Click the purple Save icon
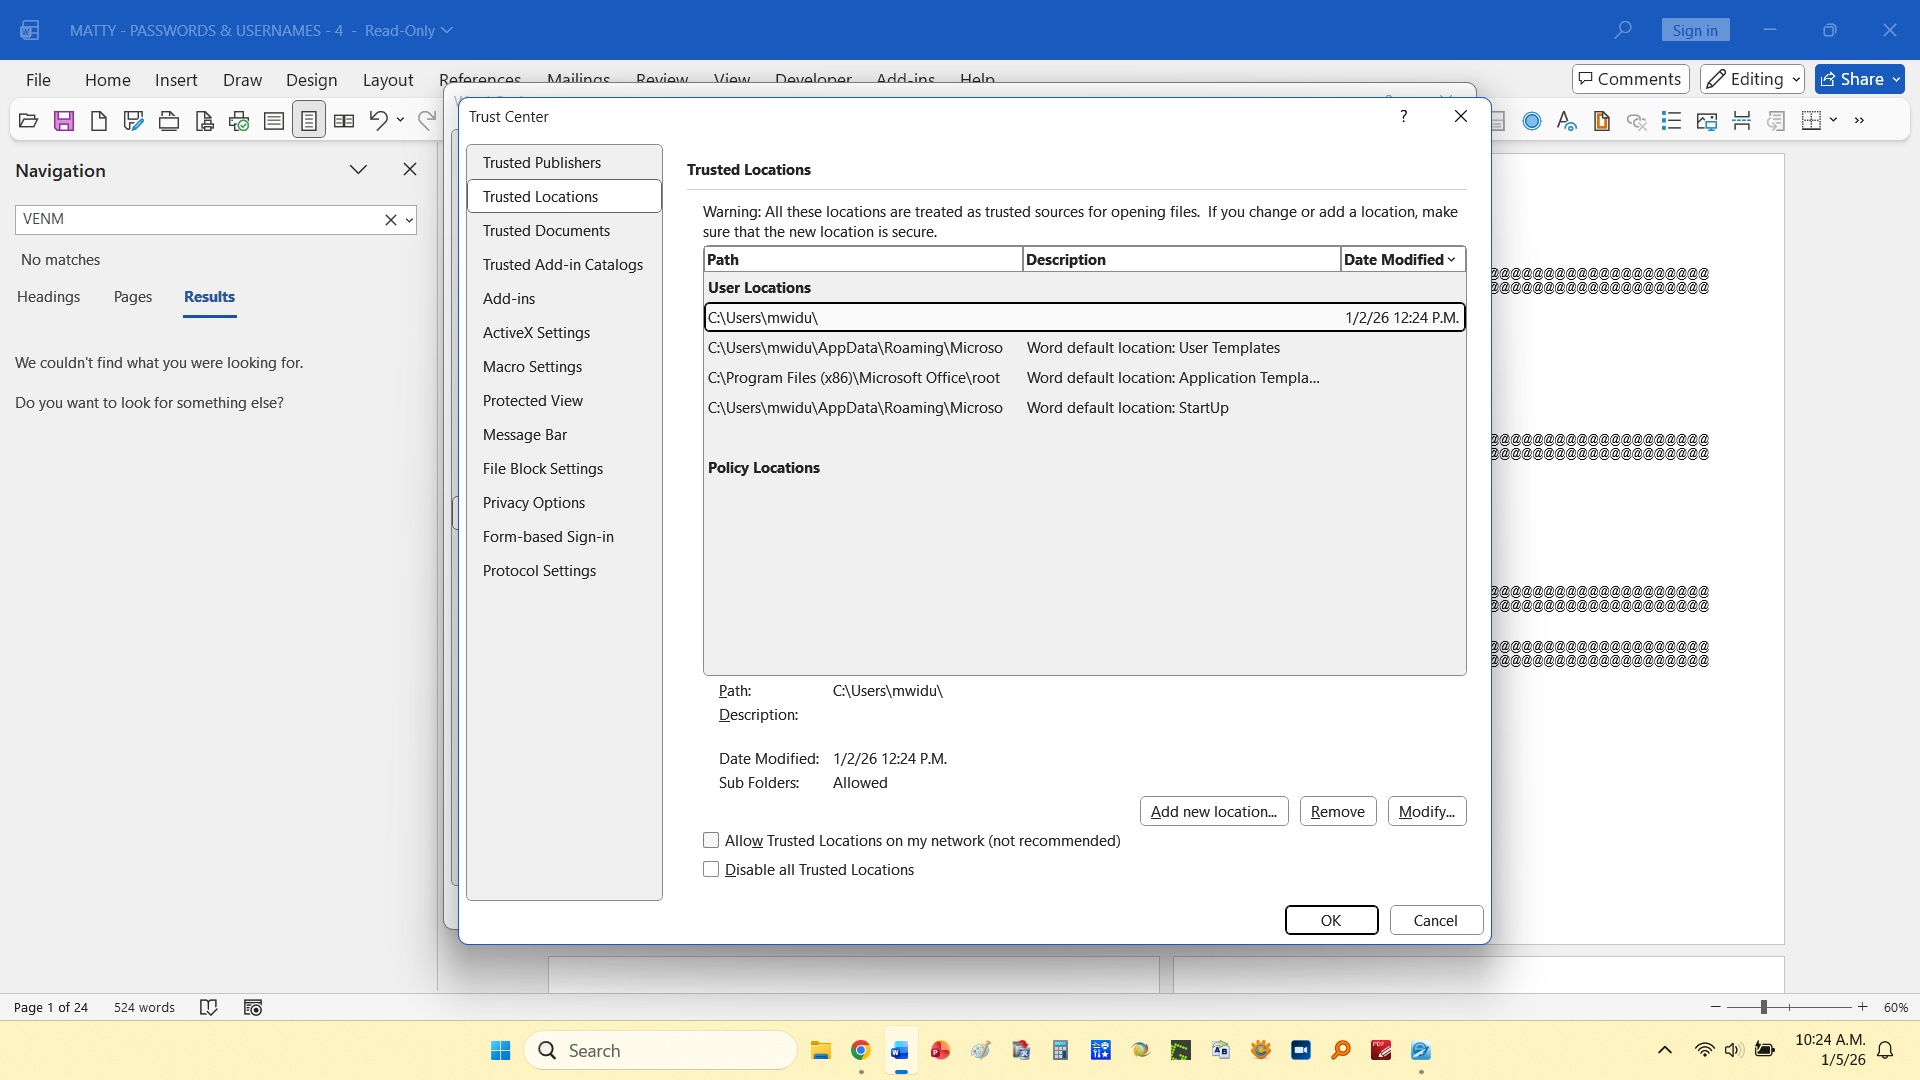The width and height of the screenshot is (1920, 1080). (x=64, y=121)
